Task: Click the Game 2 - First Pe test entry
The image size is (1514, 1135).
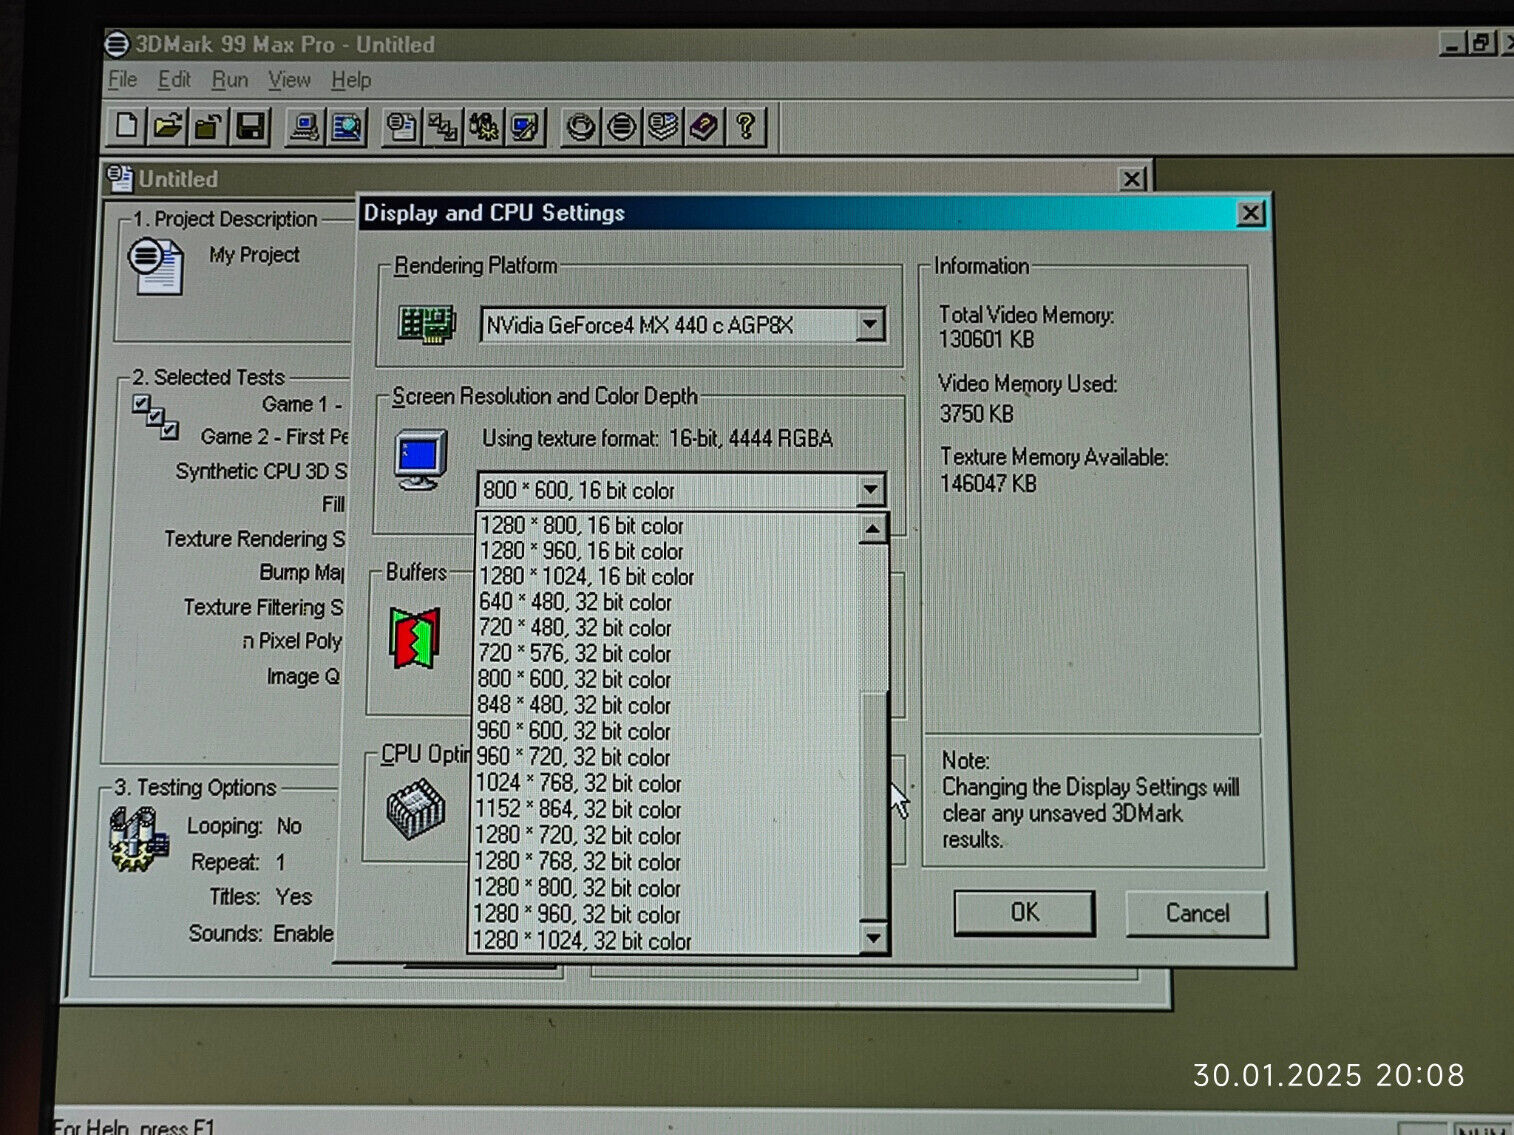Action: [274, 437]
